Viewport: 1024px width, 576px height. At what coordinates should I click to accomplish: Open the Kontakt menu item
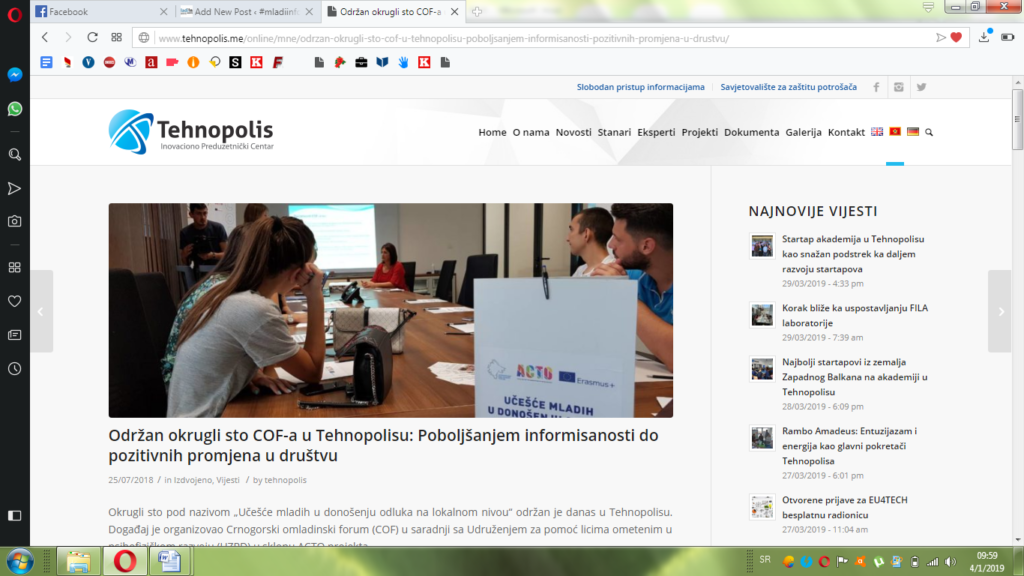tap(846, 132)
